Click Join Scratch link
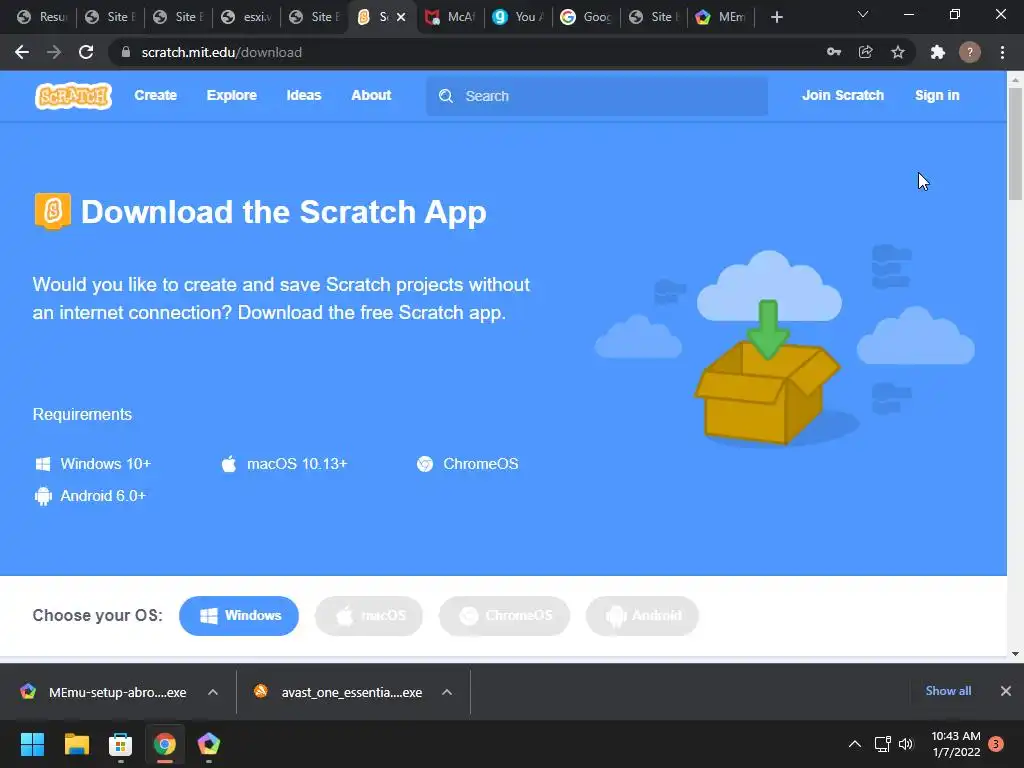The image size is (1024, 768). (842, 95)
